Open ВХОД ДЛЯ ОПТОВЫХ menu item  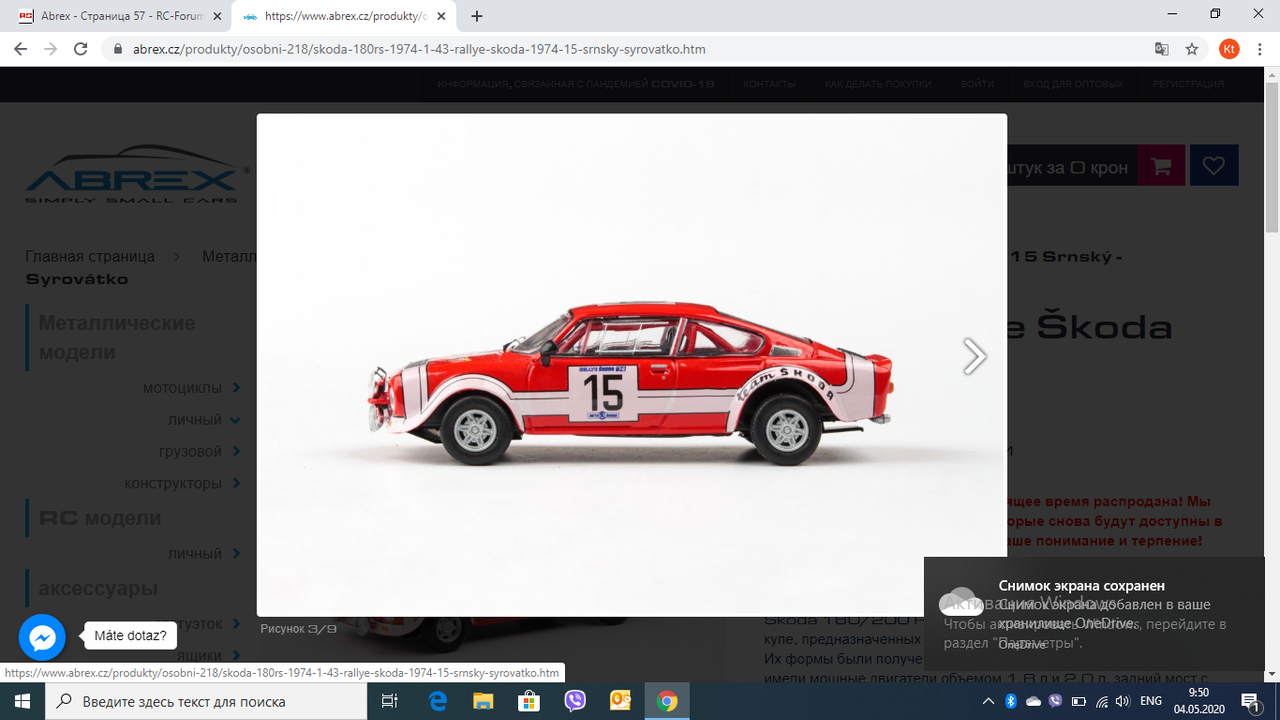tap(1073, 84)
